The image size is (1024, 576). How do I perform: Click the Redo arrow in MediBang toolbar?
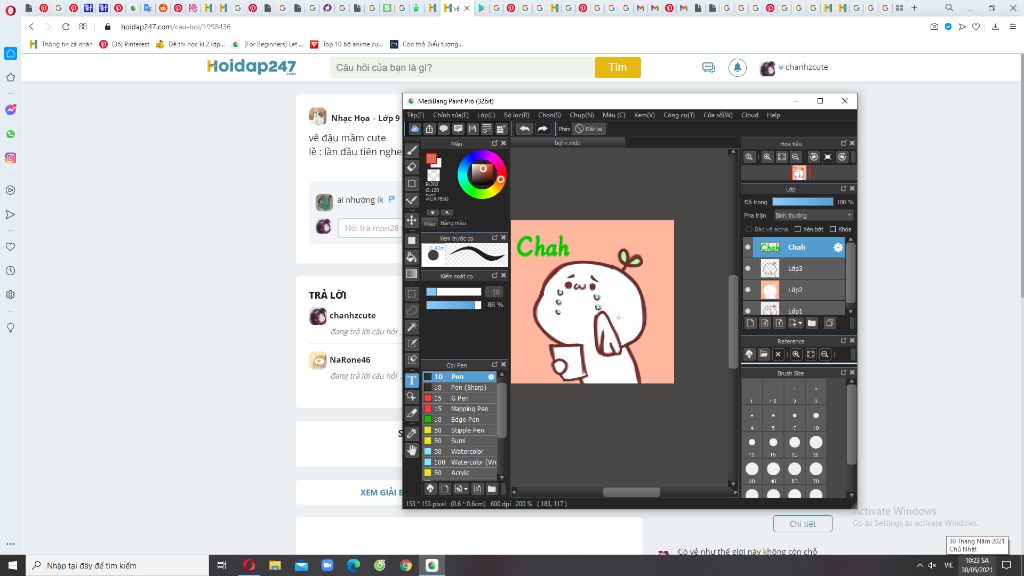click(542, 129)
